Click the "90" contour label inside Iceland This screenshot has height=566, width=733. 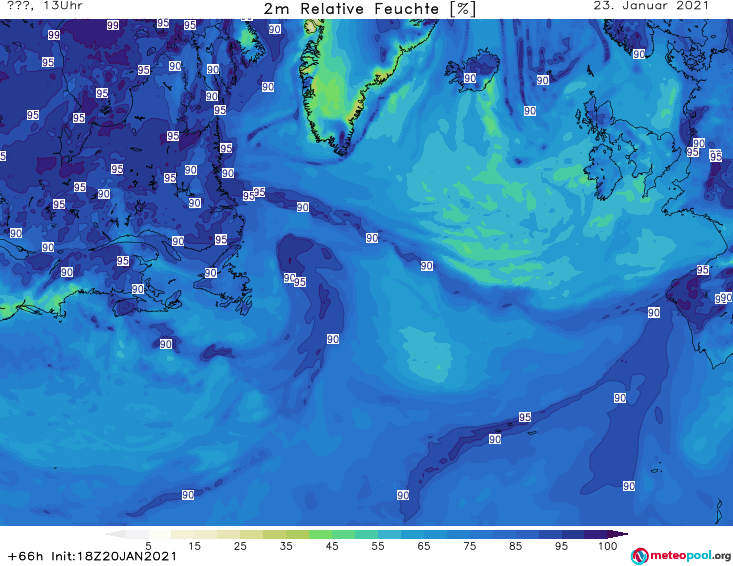[x=470, y=79]
